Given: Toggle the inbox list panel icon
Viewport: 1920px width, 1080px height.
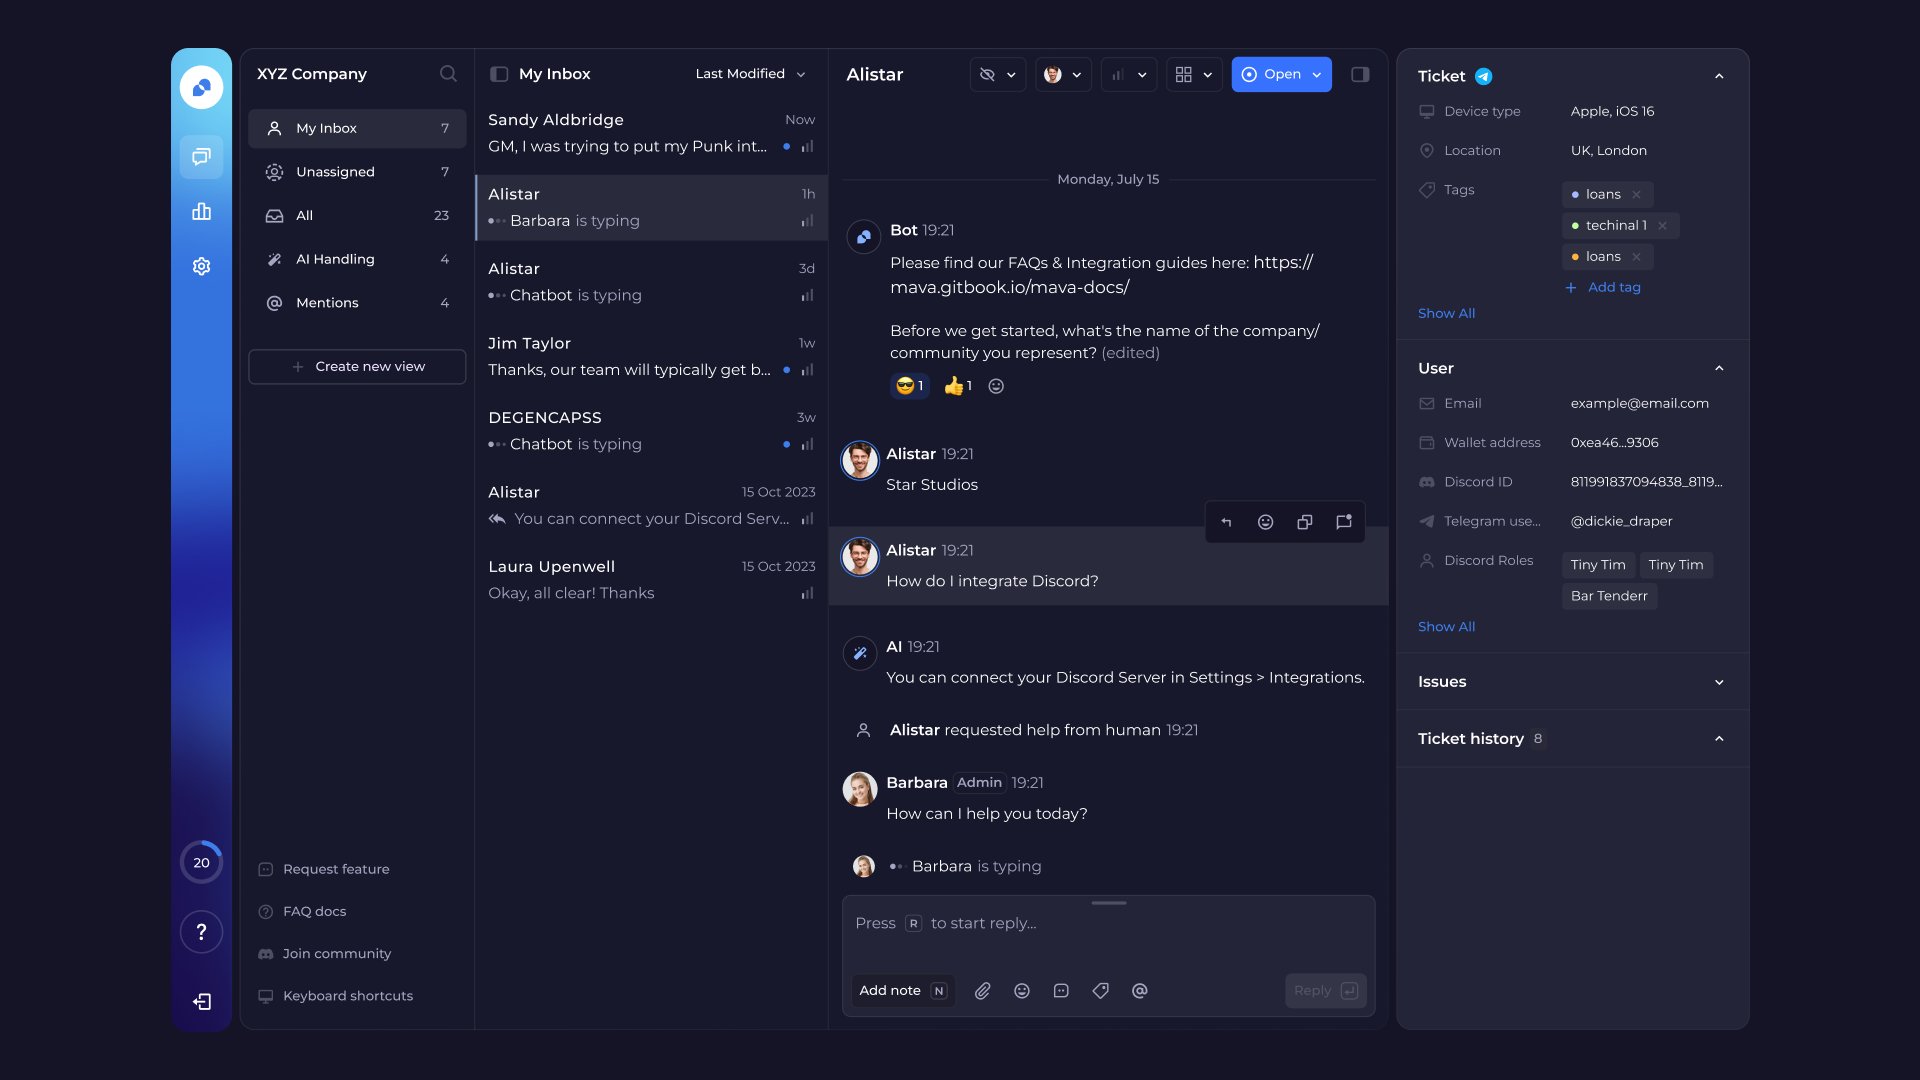Looking at the screenshot, I should (499, 74).
